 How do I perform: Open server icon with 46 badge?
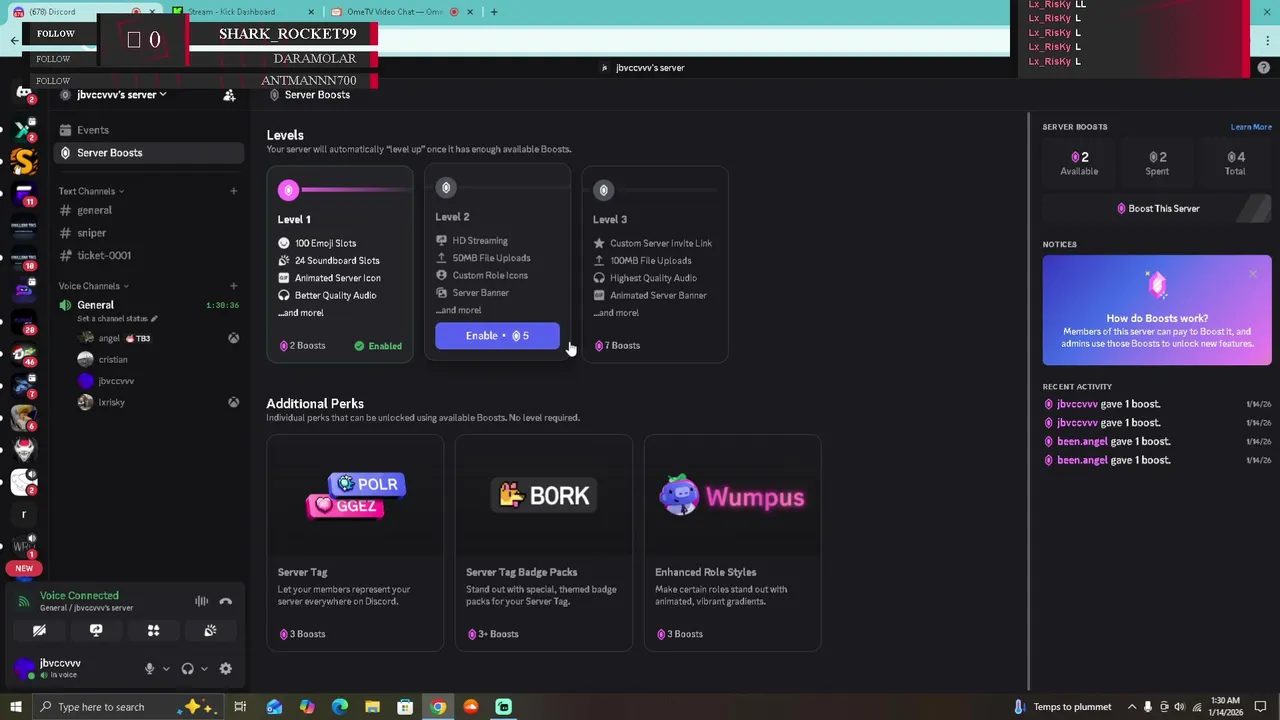coord(24,353)
